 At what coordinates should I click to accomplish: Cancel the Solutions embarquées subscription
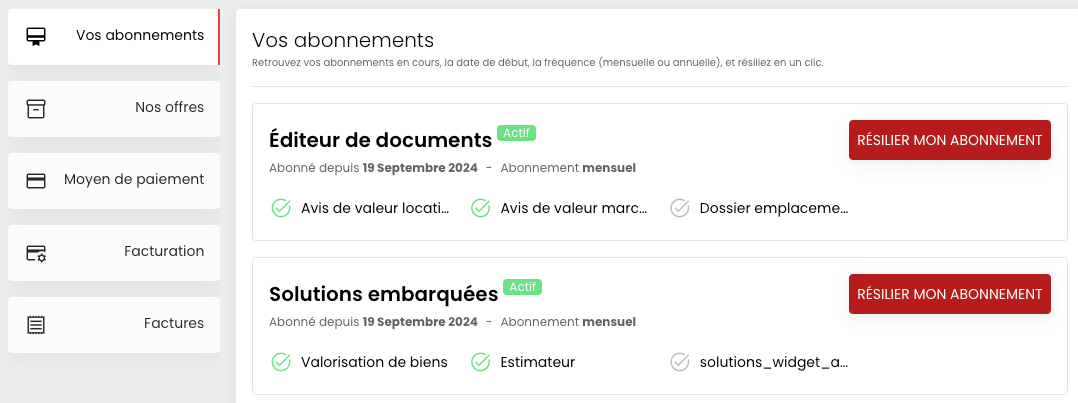(949, 294)
